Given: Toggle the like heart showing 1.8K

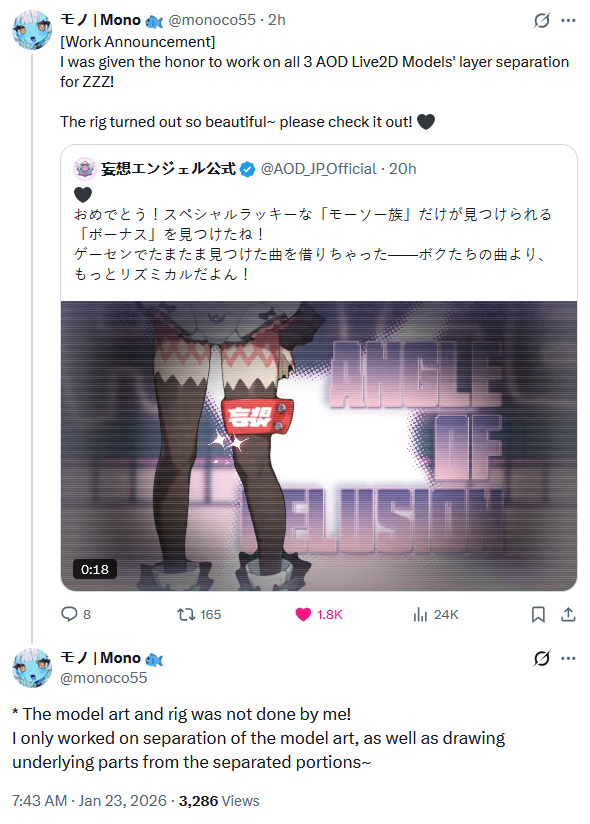Looking at the screenshot, I should click(303, 614).
